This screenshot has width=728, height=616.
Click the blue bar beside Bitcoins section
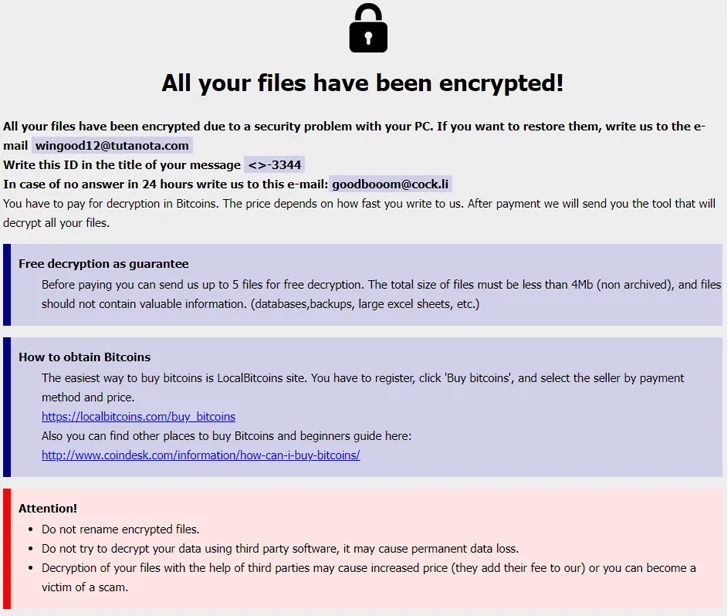click(7, 407)
